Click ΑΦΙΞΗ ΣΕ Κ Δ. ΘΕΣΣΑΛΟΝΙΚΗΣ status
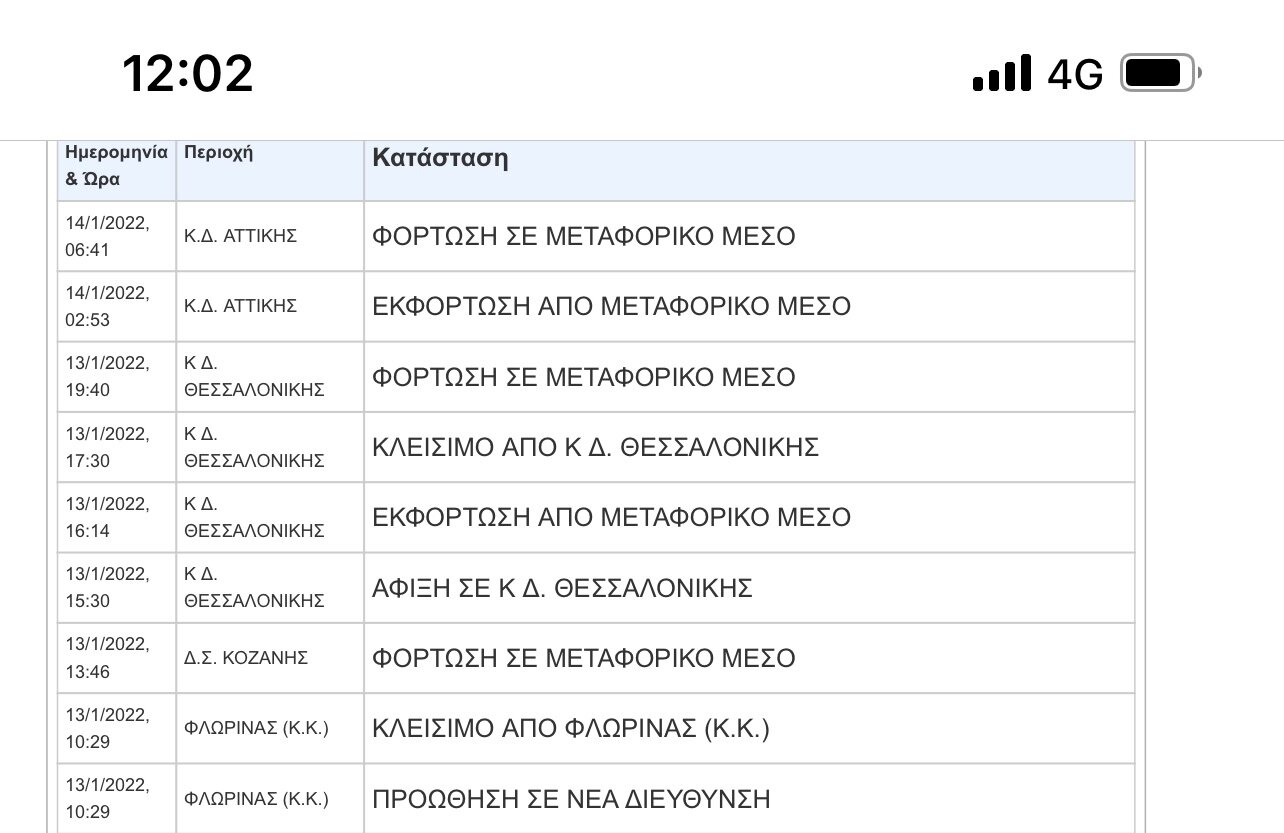Screen dimensions: 1284x833 562,587
